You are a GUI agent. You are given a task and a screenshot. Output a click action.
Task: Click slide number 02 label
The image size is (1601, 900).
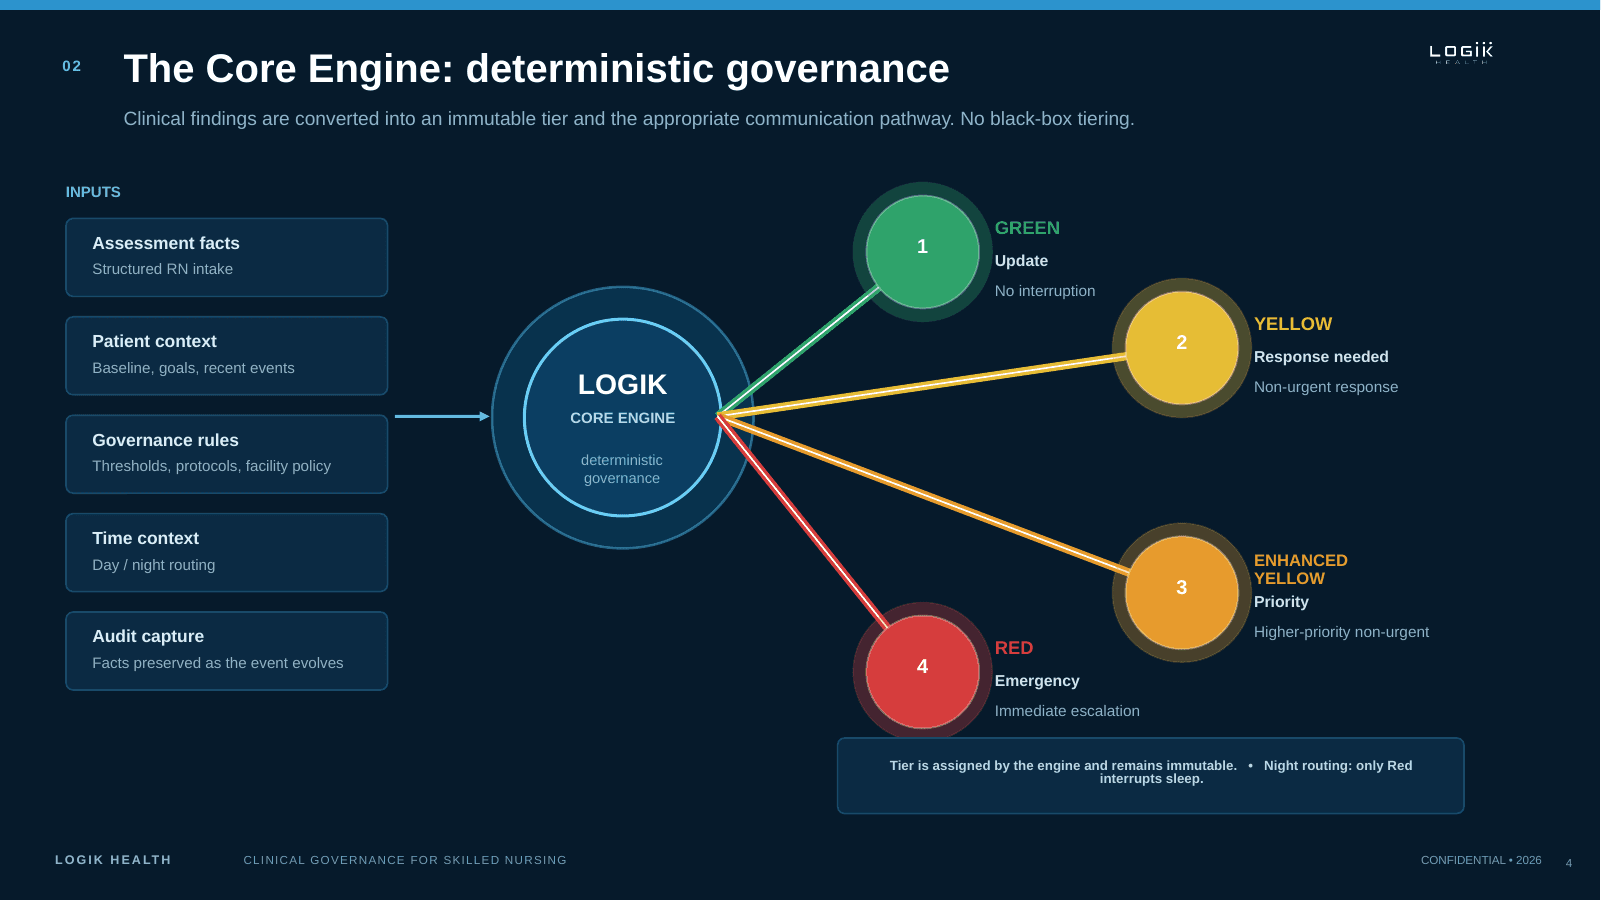[x=72, y=66]
